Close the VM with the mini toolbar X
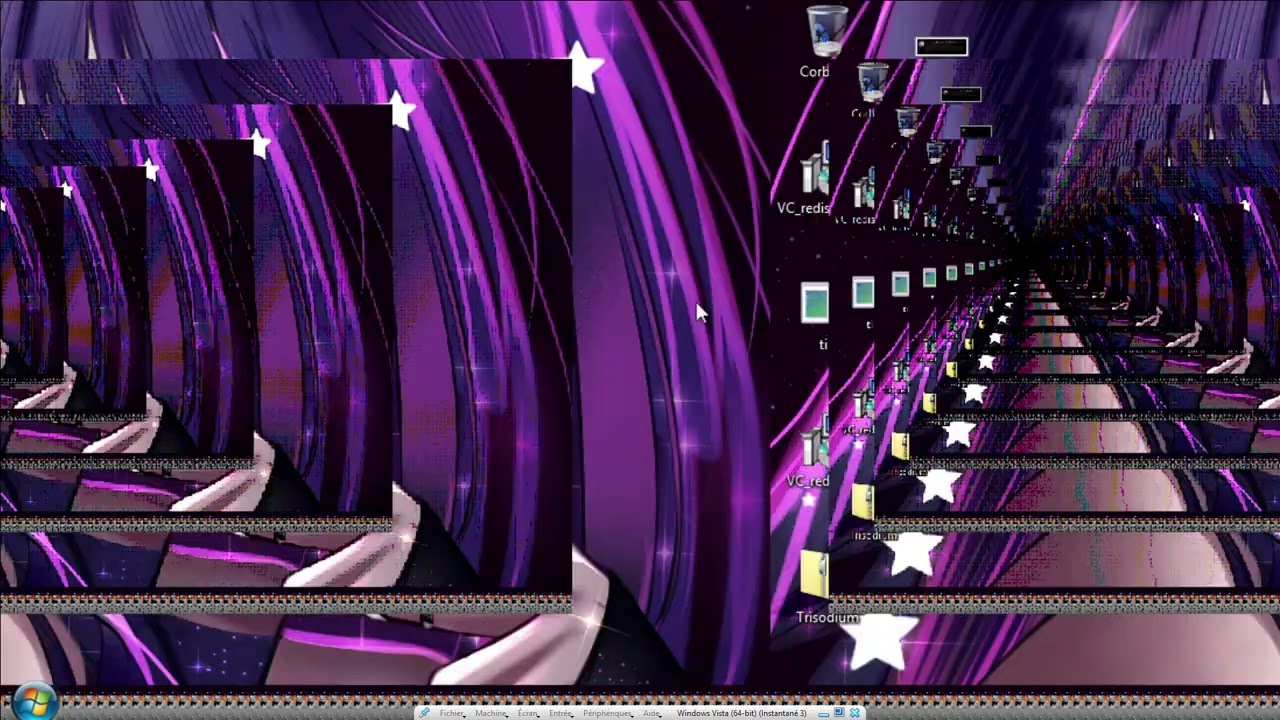This screenshot has width=1280, height=720. [x=855, y=713]
